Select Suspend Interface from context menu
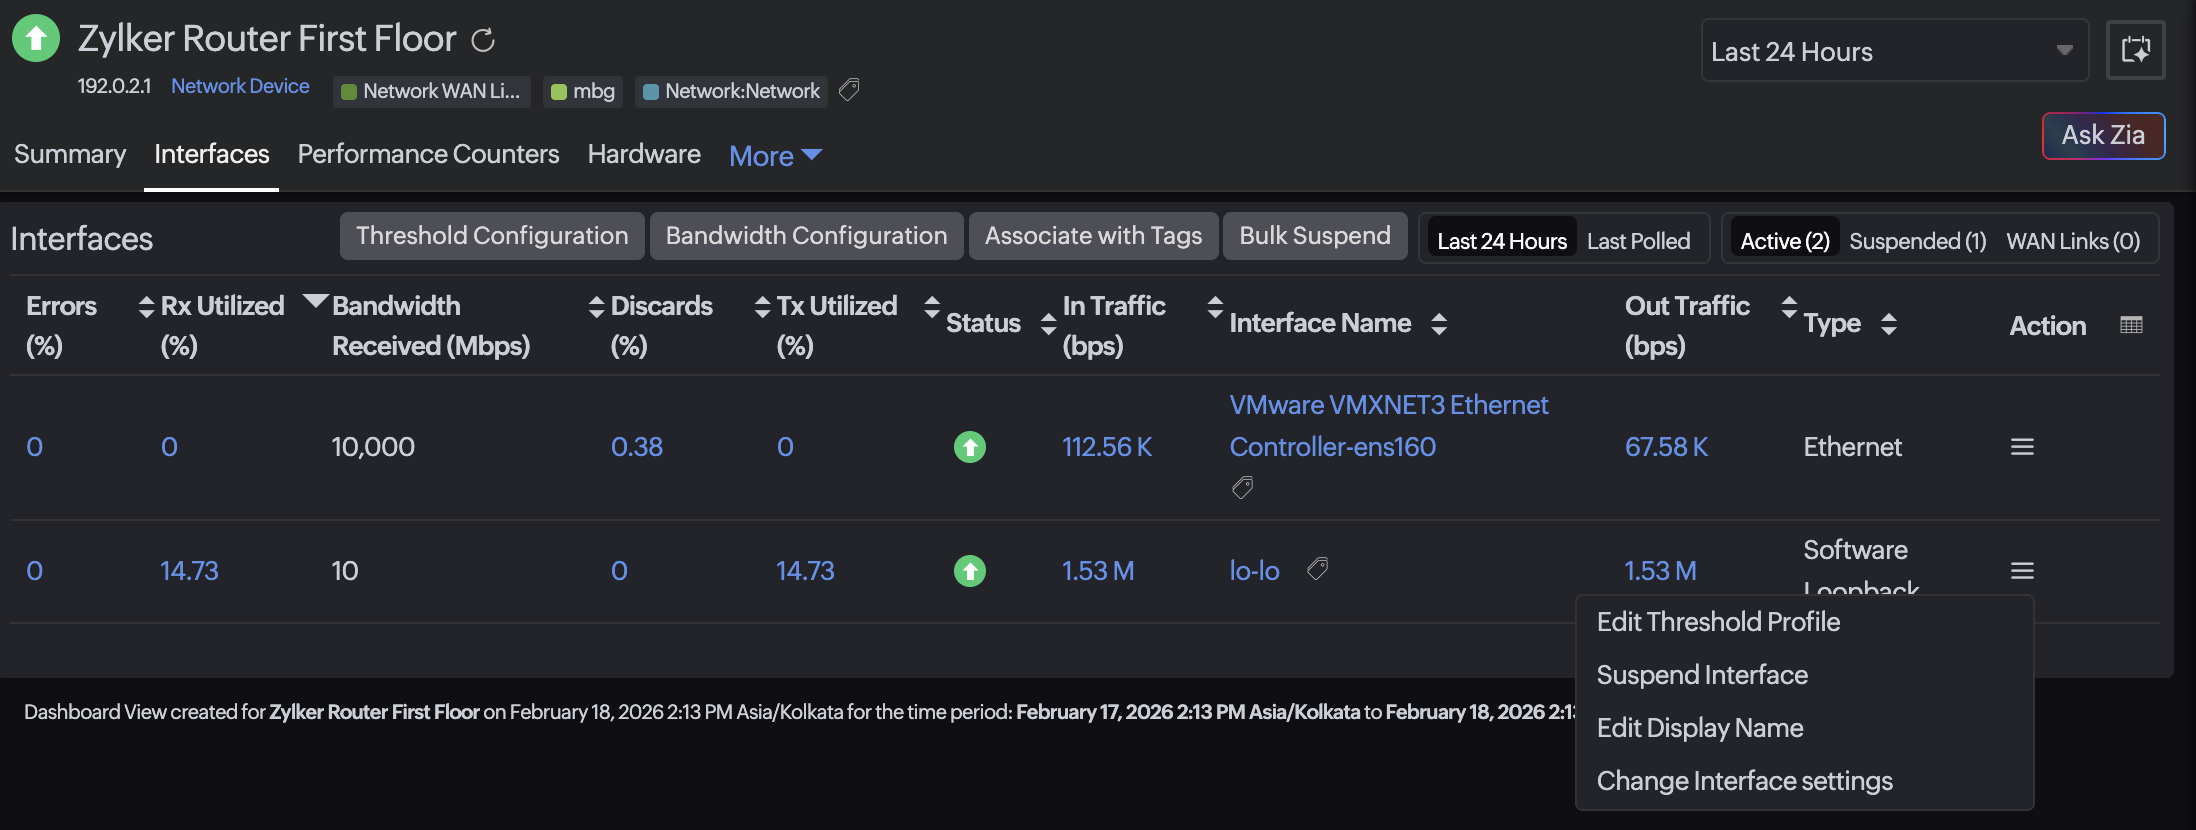Screen dimensions: 2196x830 [x=1702, y=675]
